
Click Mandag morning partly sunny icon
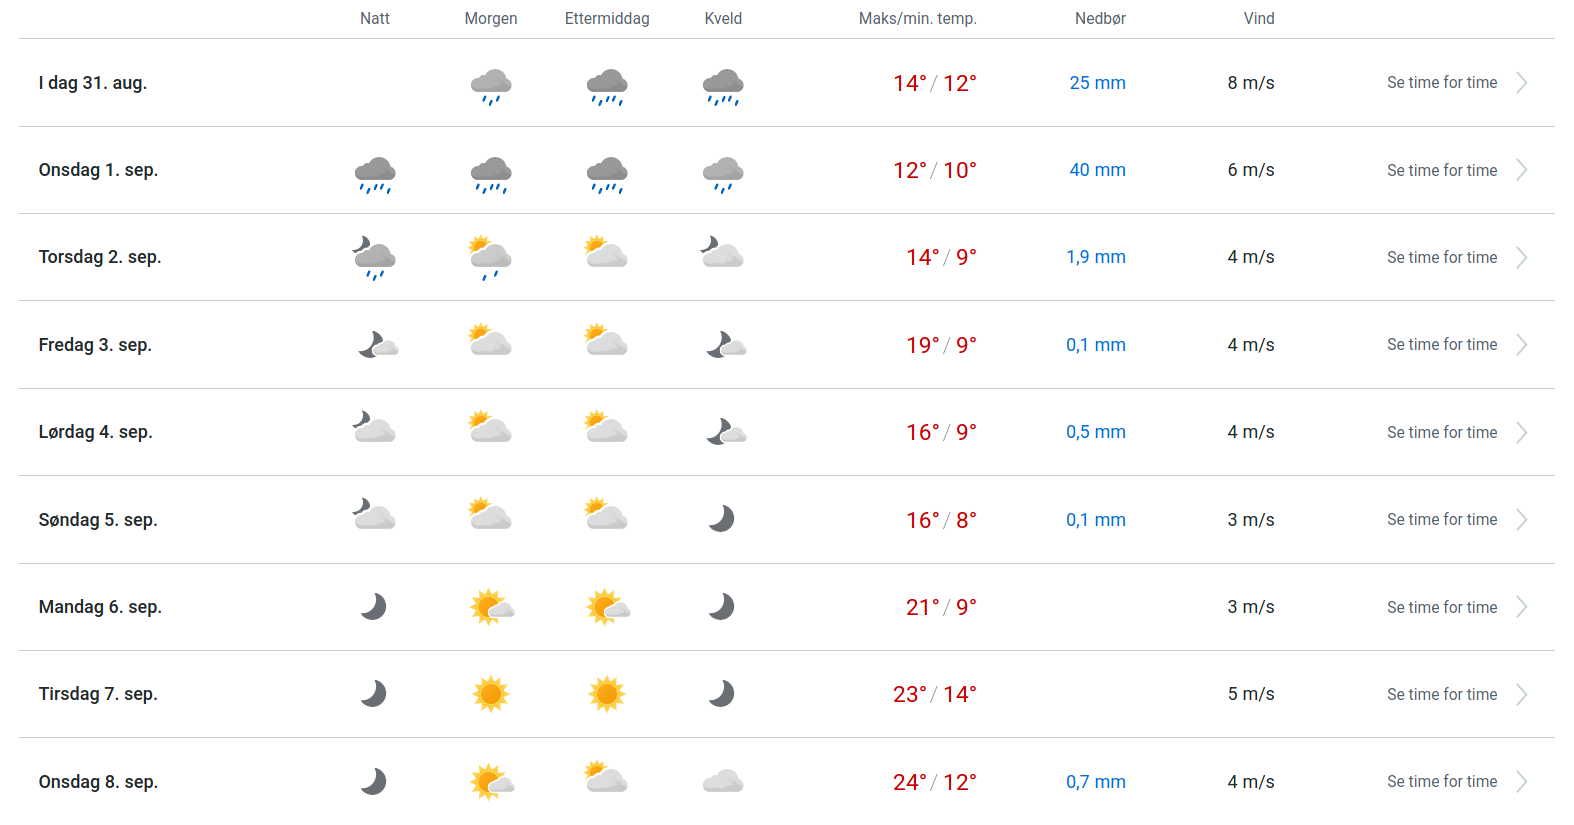click(491, 607)
